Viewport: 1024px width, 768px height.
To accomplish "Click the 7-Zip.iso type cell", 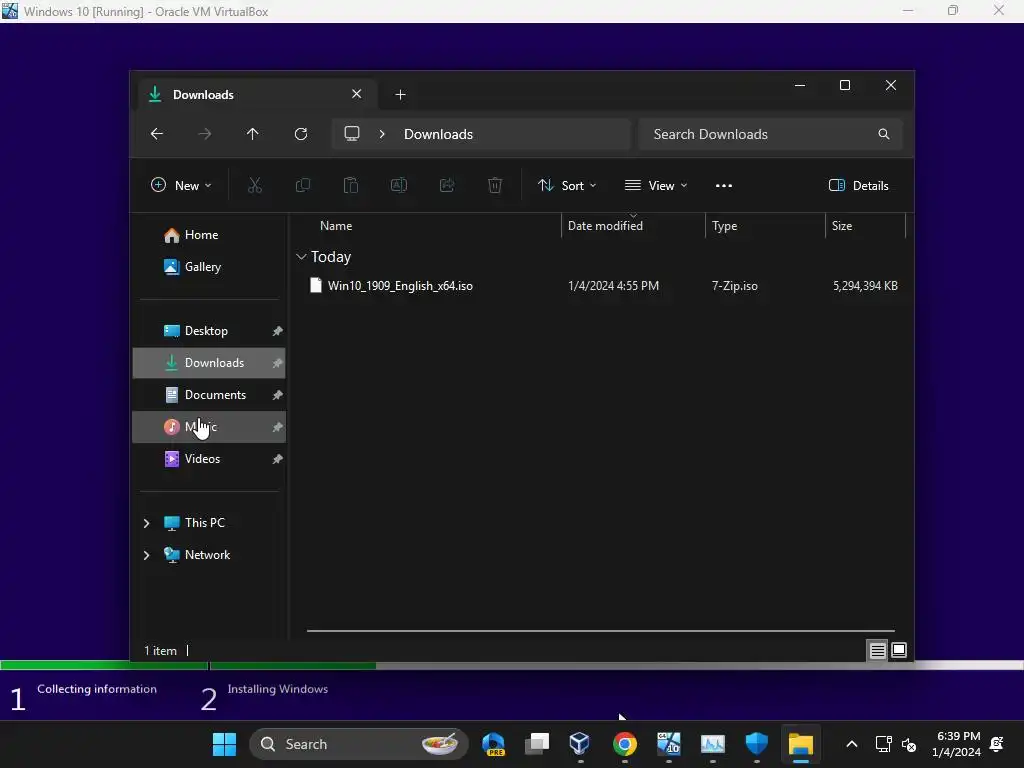I will pos(735,285).
